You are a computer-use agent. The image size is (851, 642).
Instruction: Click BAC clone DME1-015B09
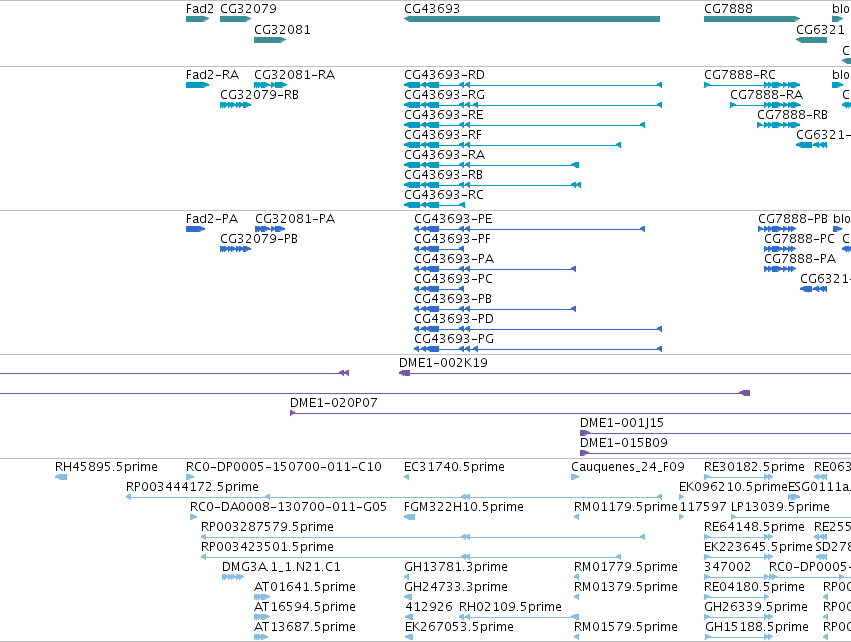(x=715, y=454)
